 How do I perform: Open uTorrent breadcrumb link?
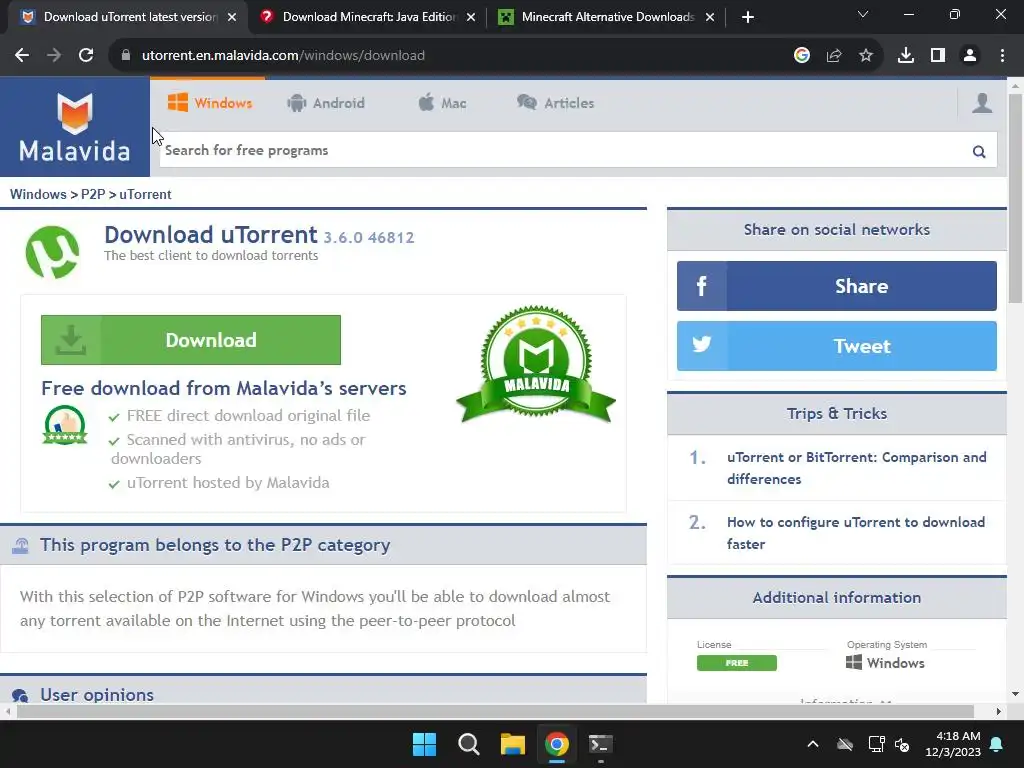pyautogui.click(x=145, y=194)
